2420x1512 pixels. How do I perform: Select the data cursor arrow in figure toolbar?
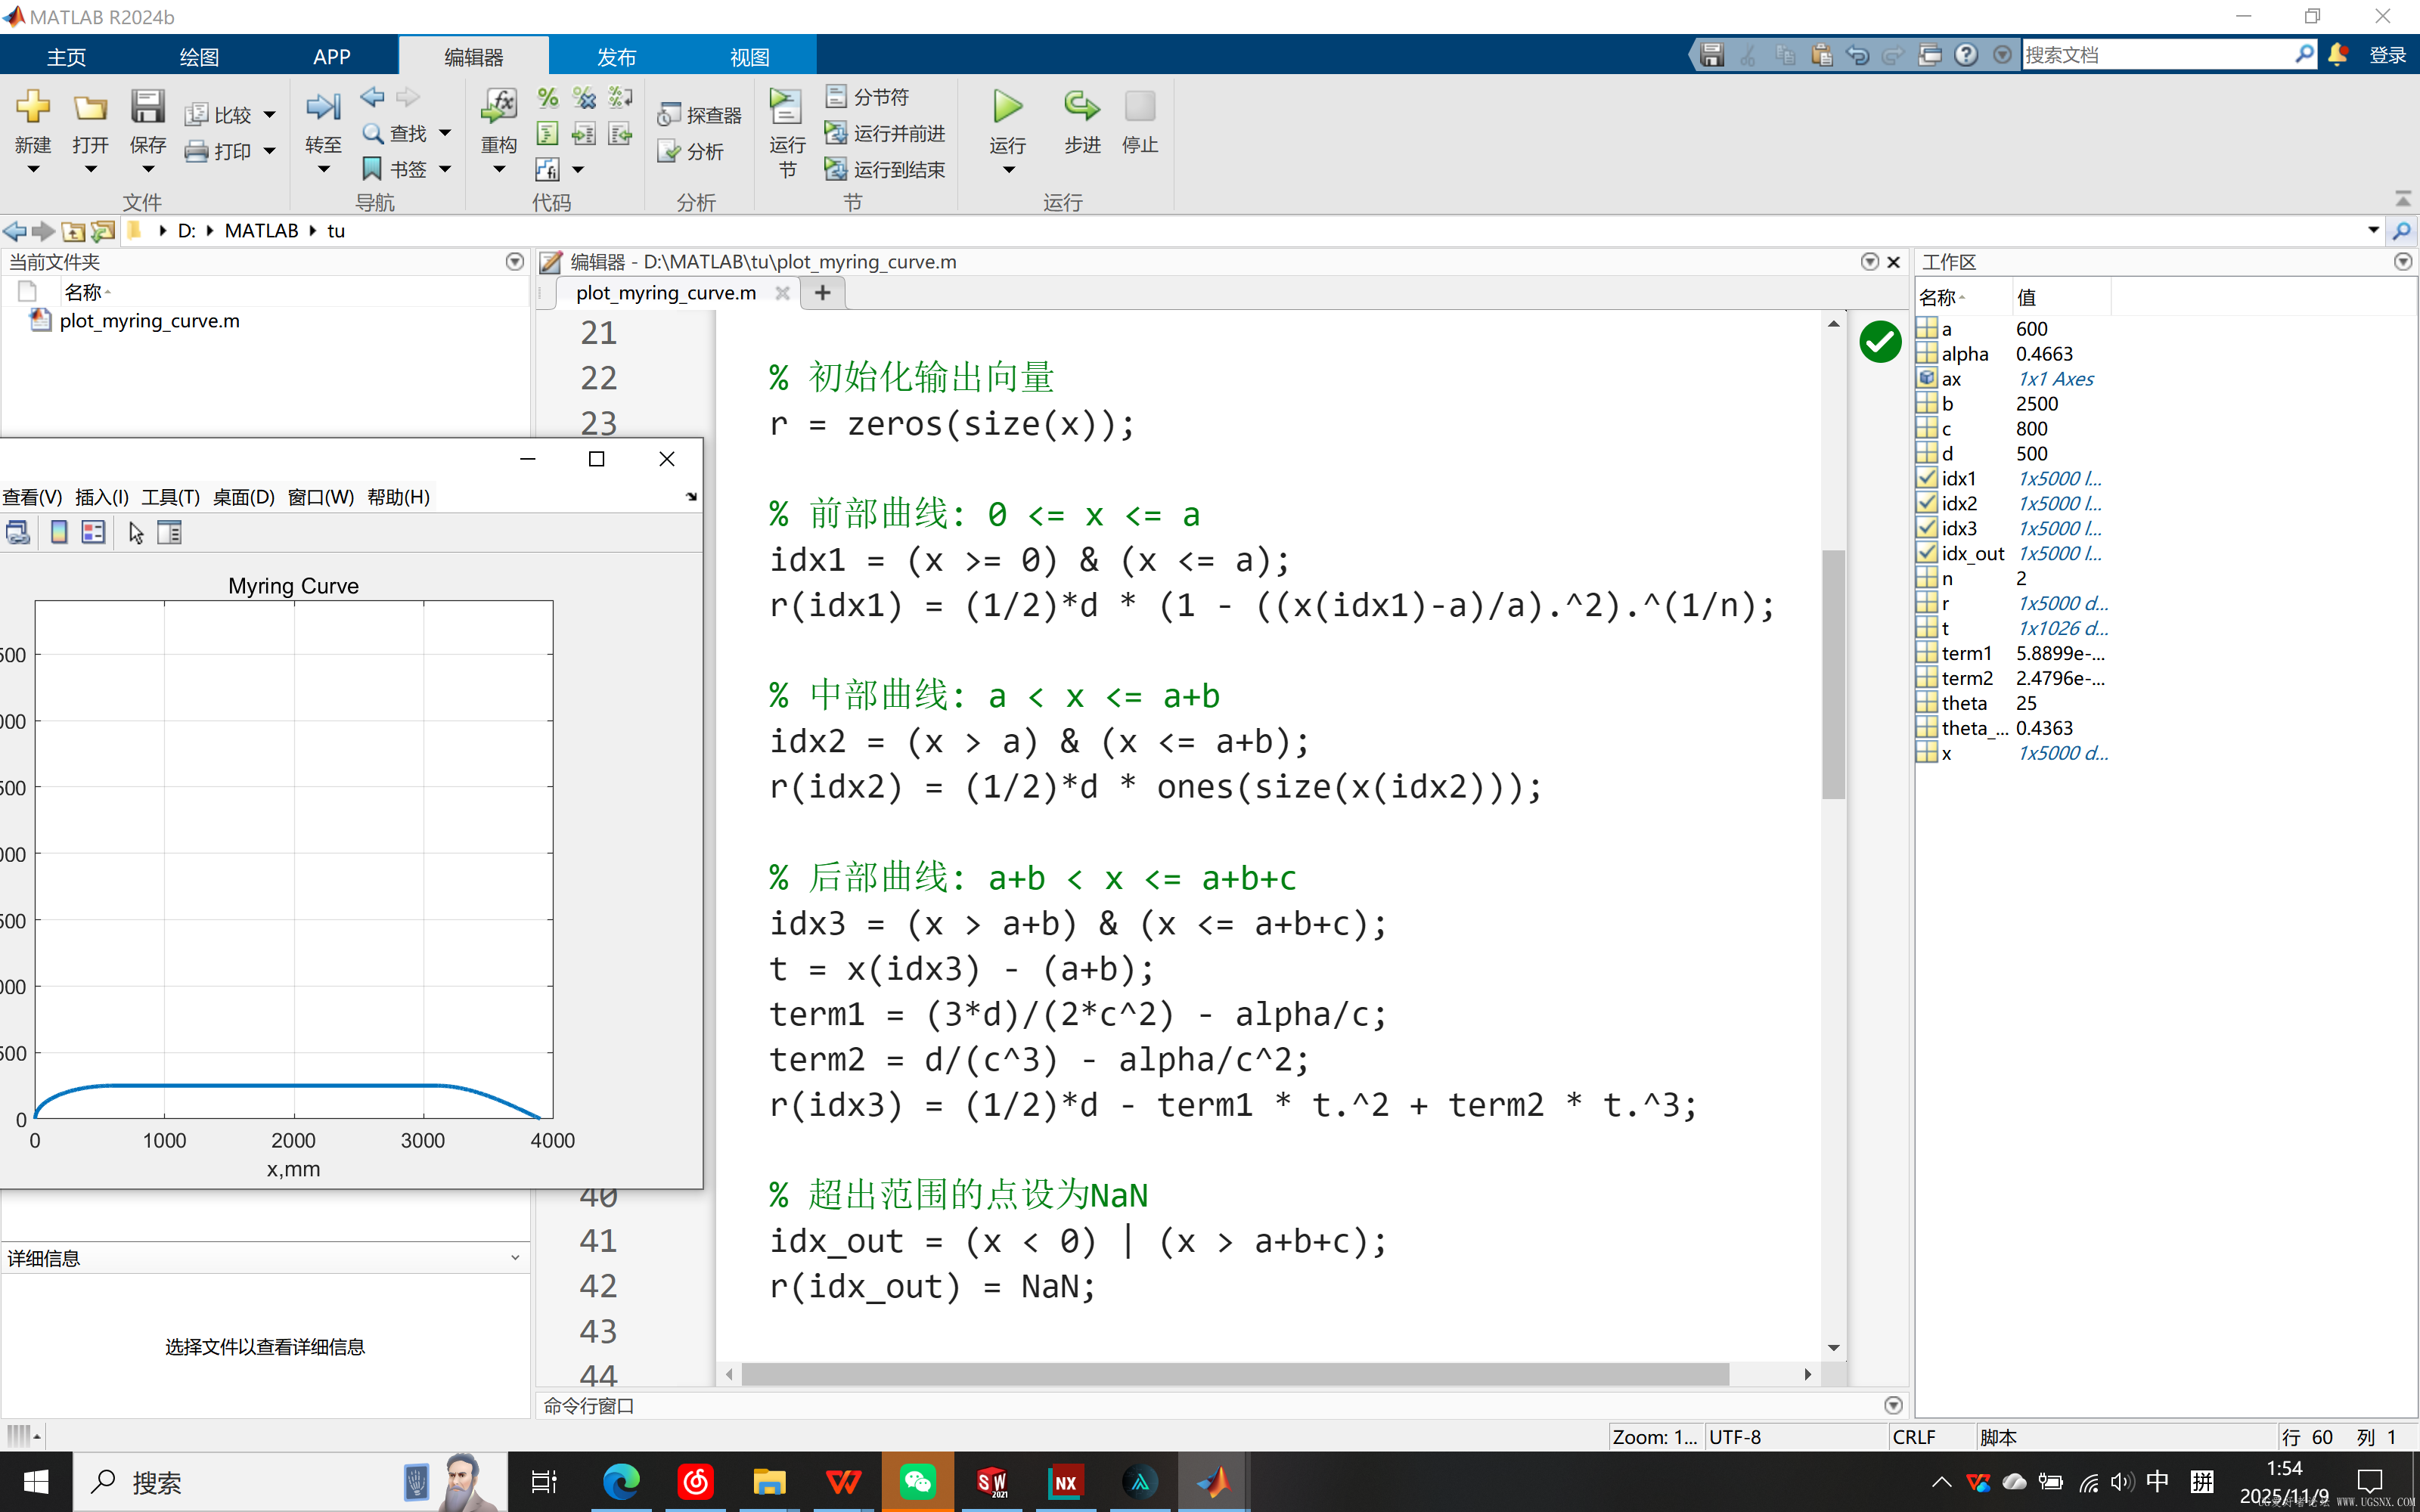[x=135, y=533]
